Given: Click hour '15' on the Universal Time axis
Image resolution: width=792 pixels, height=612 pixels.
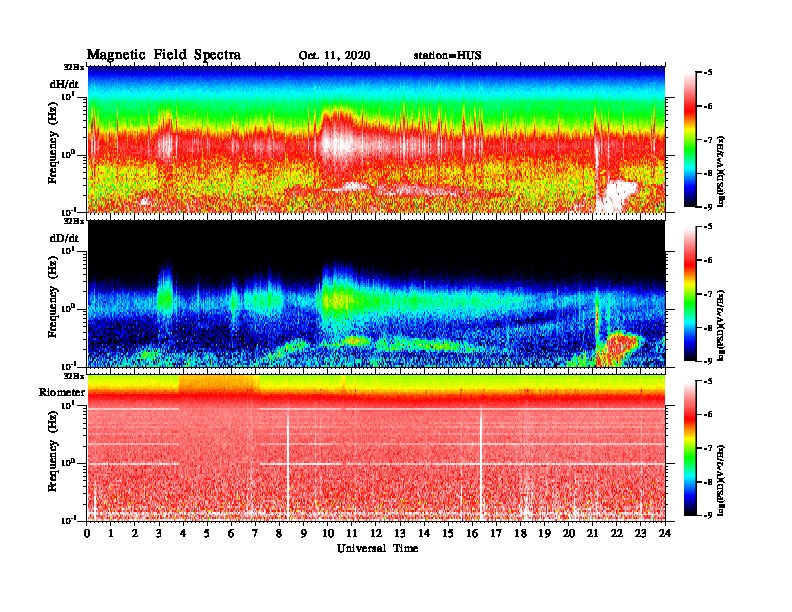Looking at the screenshot, I should click(448, 534).
